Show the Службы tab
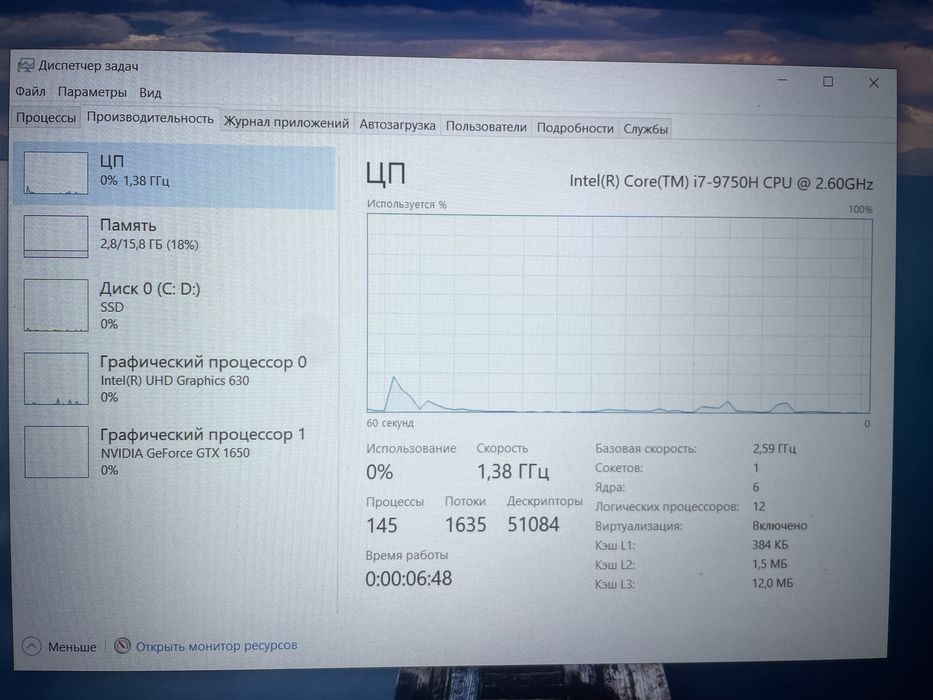 coord(646,129)
